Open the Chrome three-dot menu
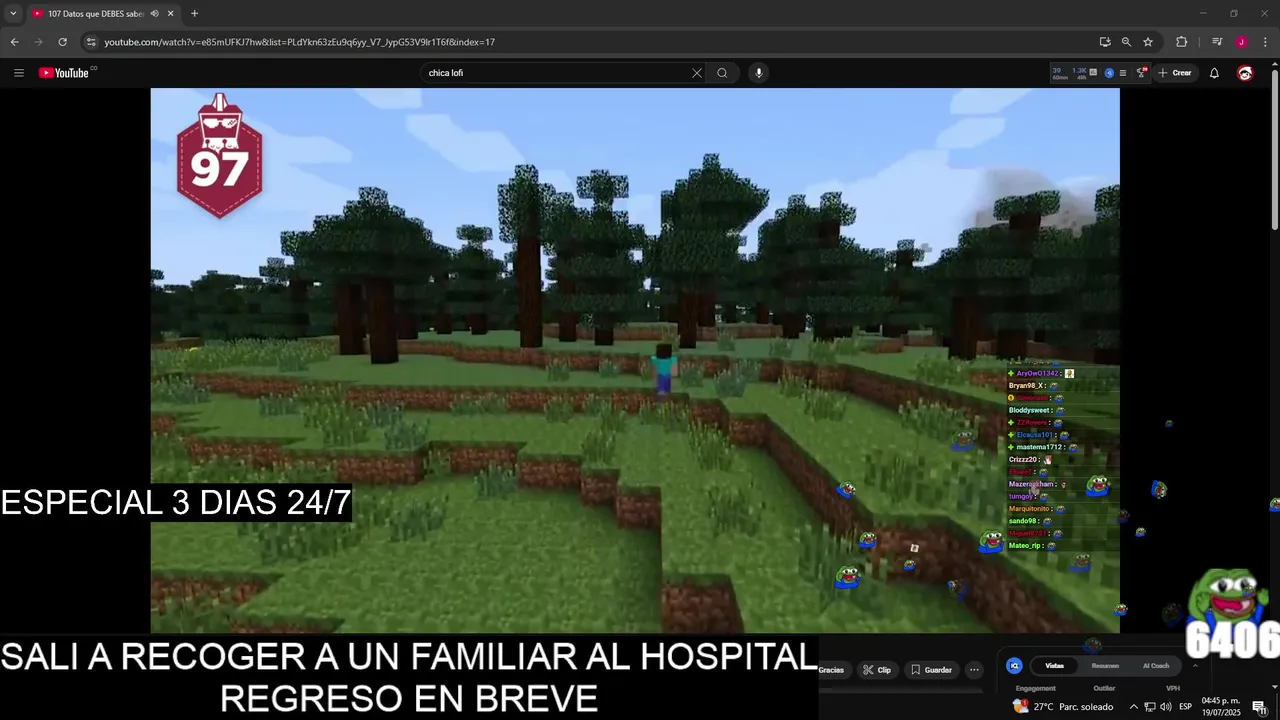 coord(1266,42)
